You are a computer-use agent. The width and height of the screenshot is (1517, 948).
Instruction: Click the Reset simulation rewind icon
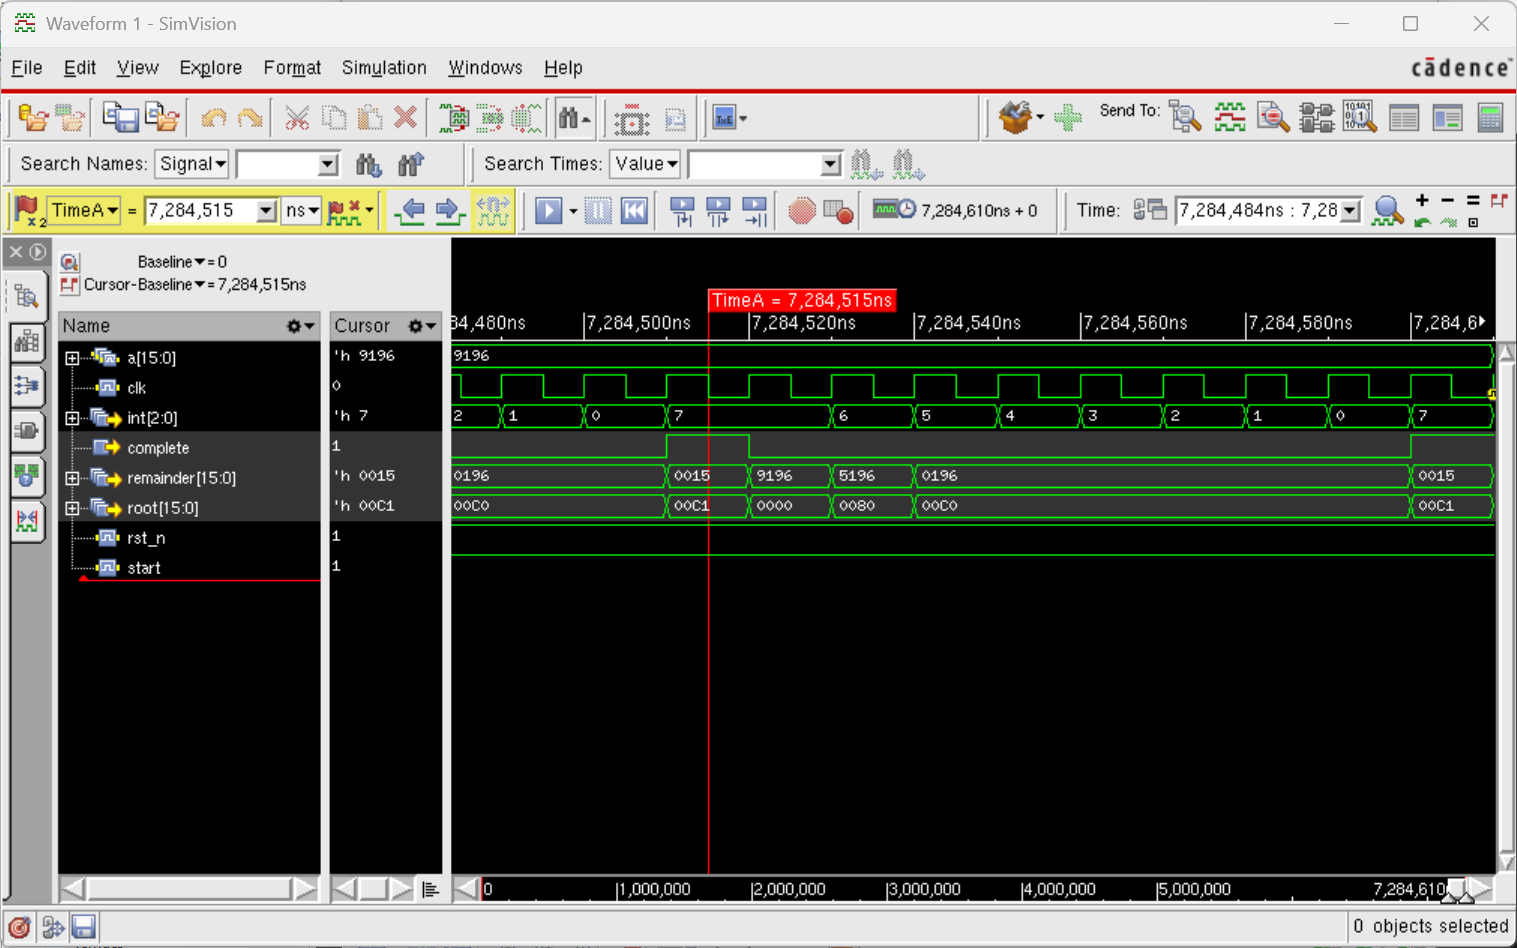point(634,211)
